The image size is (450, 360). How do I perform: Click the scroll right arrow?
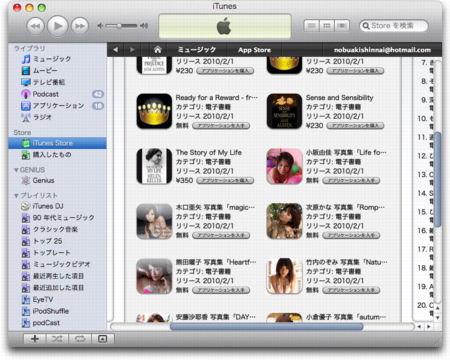click(428, 327)
